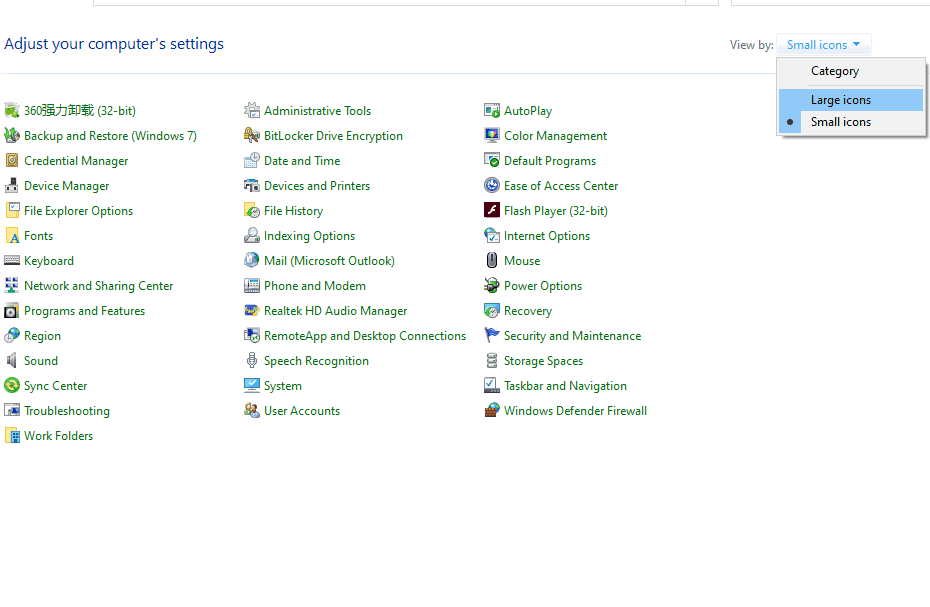Click the address bar field at top
Image resolution: width=930 pixels, height=607 pixels.
(x=390, y=2)
